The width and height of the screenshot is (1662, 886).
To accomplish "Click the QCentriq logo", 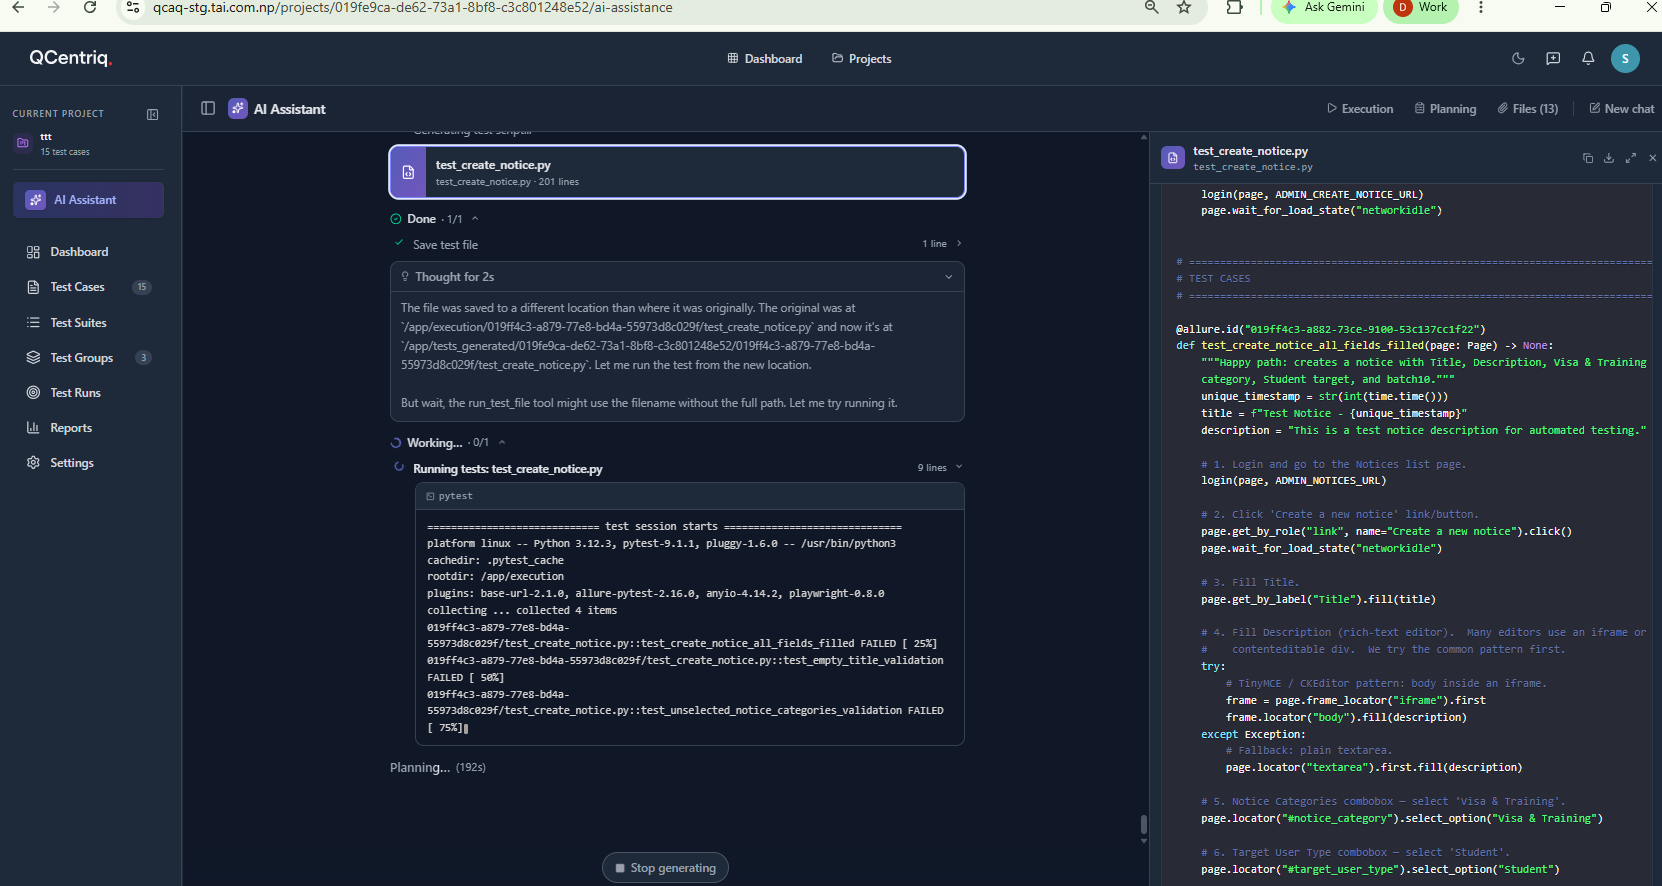I will point(70,58).
